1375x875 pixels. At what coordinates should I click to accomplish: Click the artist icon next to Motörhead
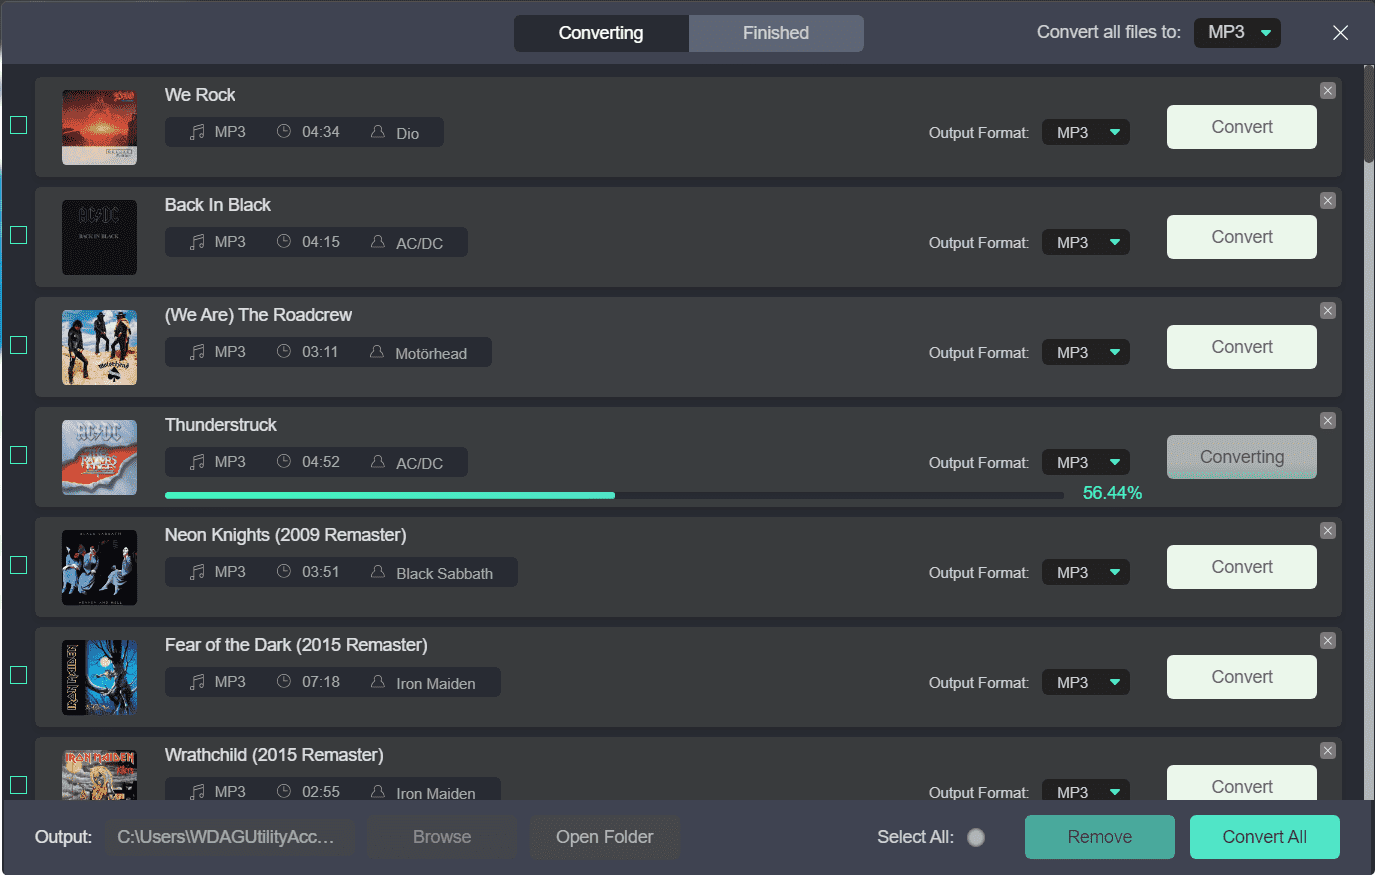pyautogui.click(x=377, y=352)
